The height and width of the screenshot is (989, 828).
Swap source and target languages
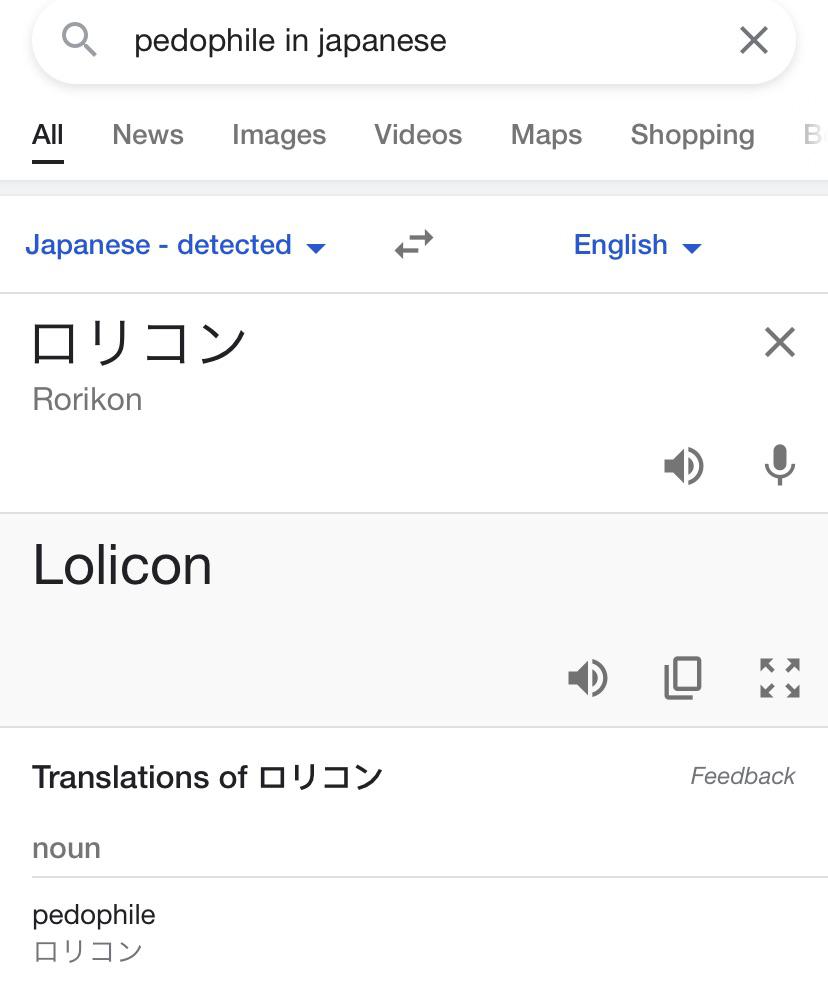414,244
